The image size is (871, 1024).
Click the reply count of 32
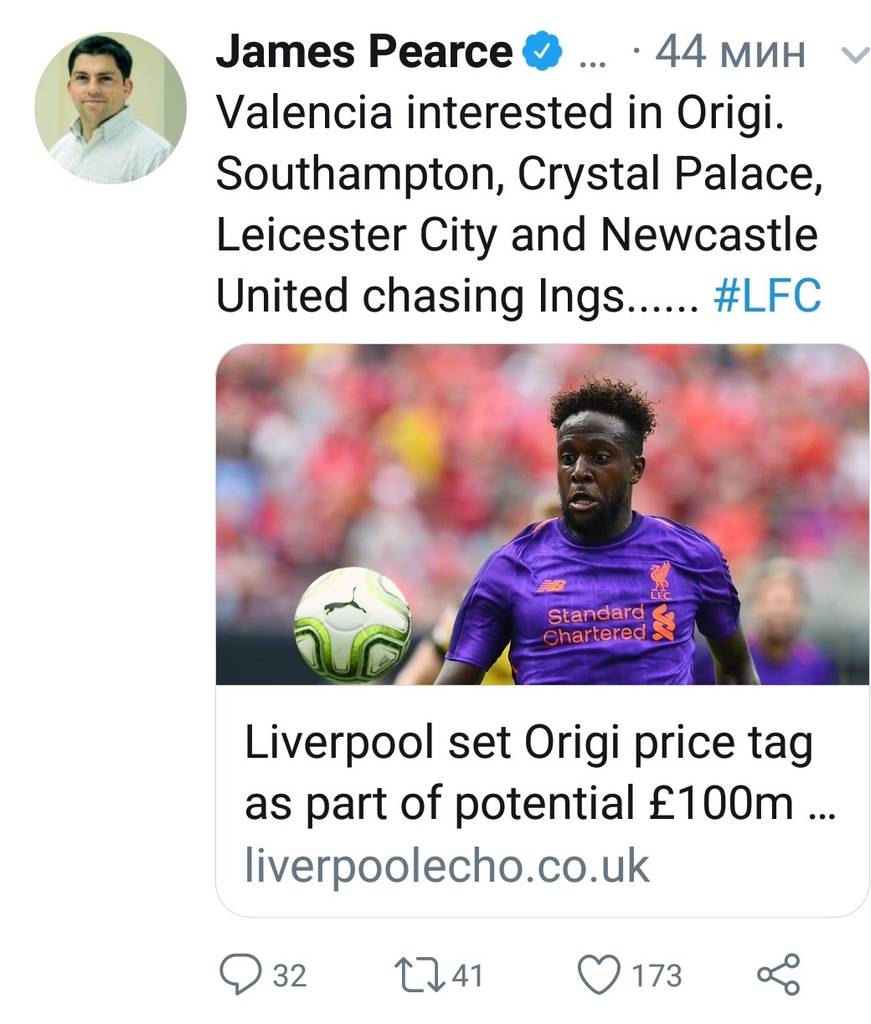point(290,975)
